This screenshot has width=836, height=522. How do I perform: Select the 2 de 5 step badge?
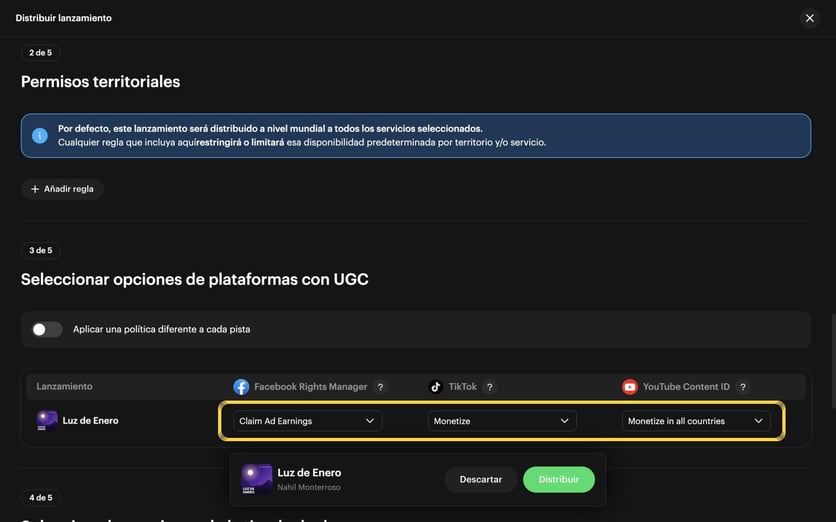tap(41, 53)
